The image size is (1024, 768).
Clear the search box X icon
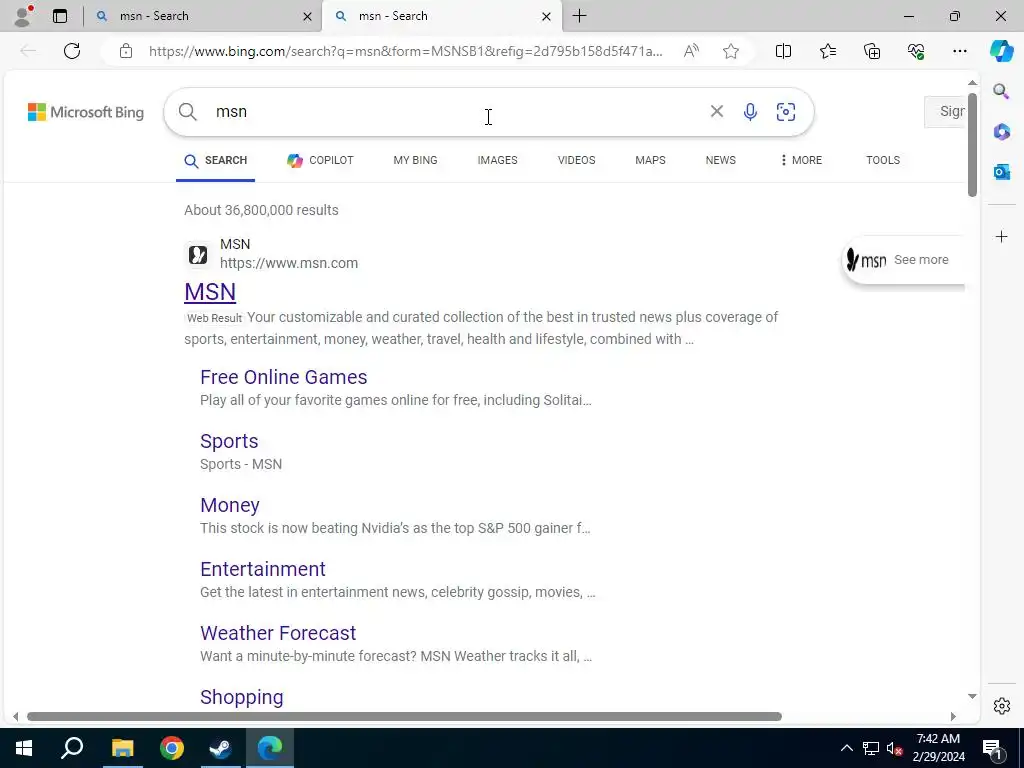(x=716, y=112)
